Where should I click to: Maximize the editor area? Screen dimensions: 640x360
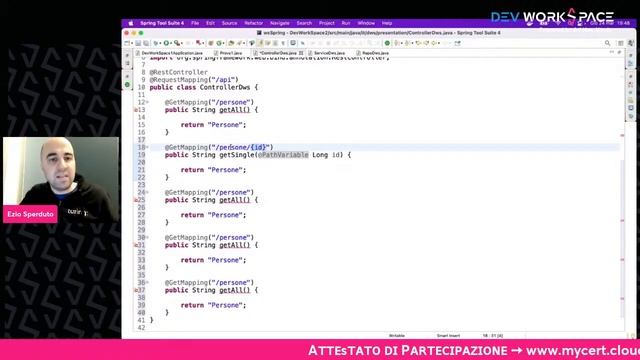(619, 52)
